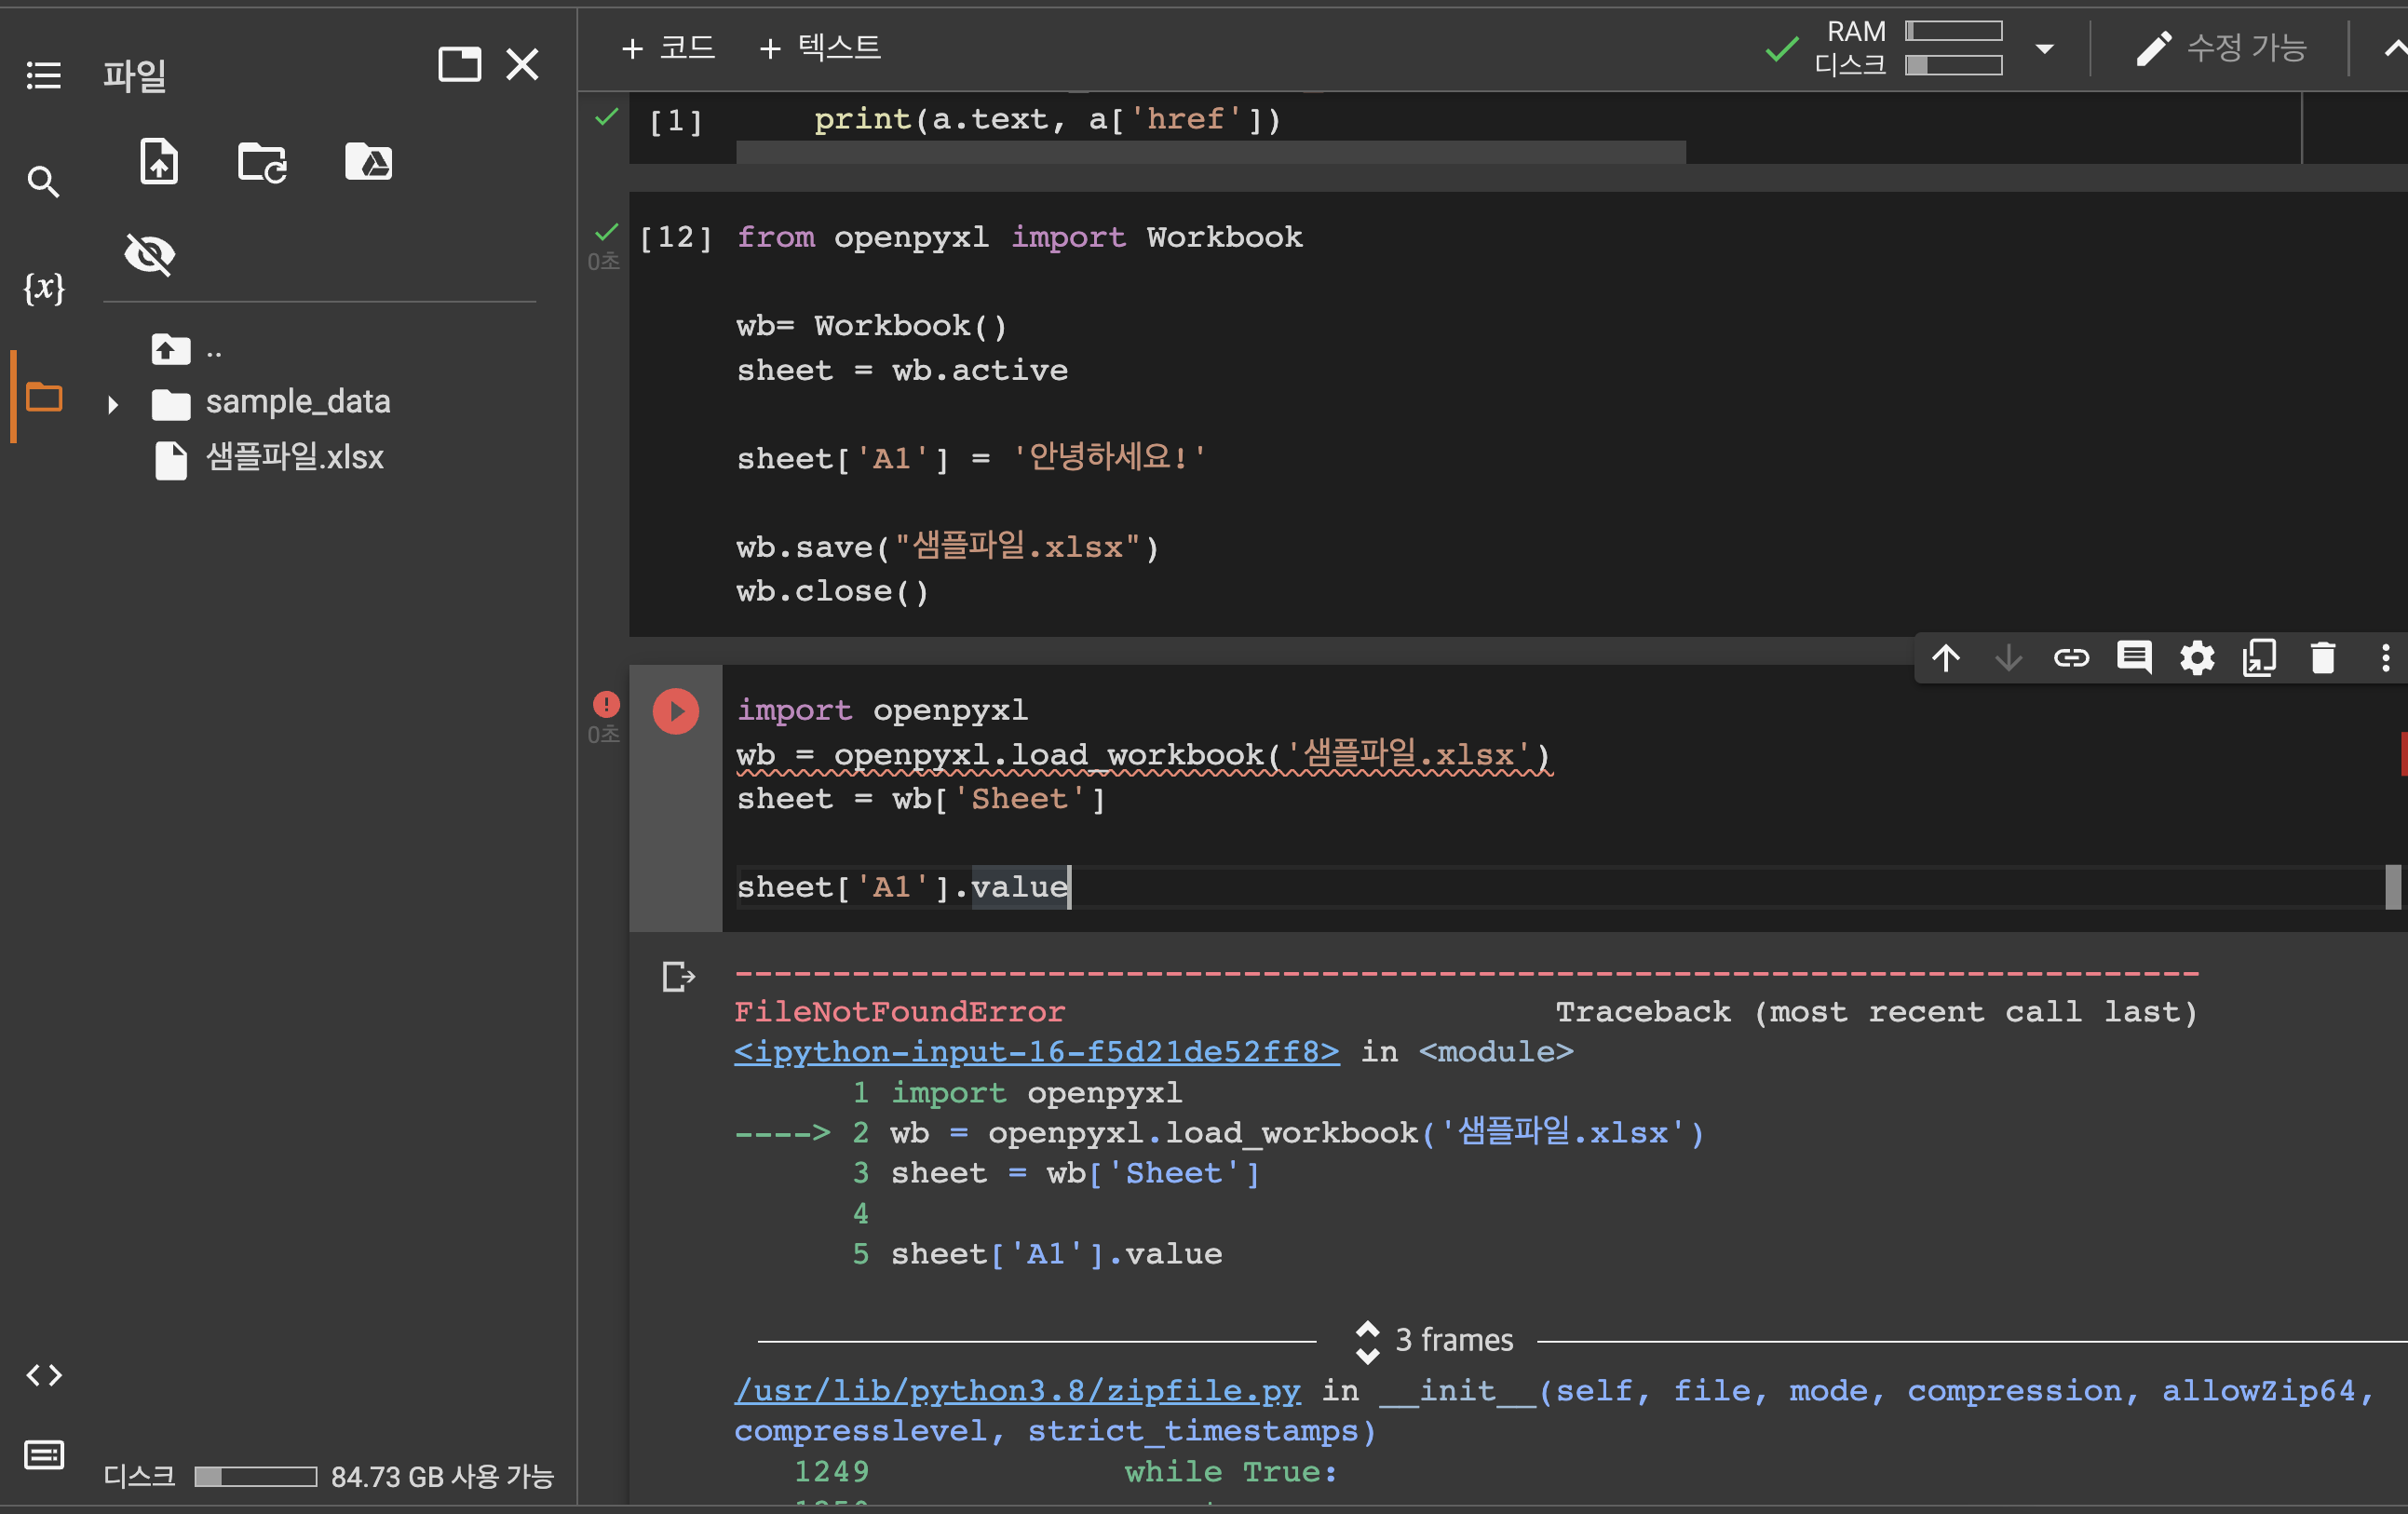The image size is (2408, 1514).
Task: Move the cell up
Action: 1946,658
